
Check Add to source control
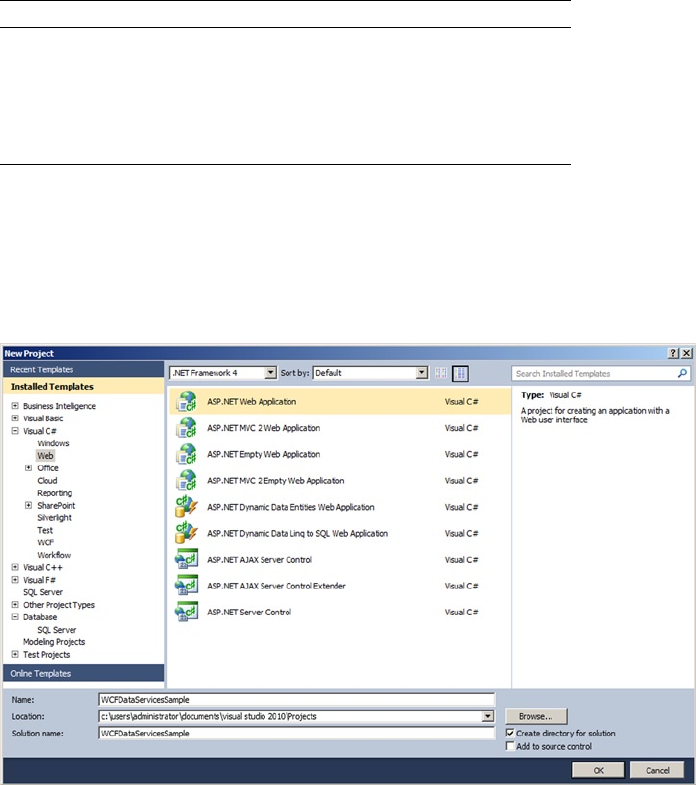[x=510, y=746]
